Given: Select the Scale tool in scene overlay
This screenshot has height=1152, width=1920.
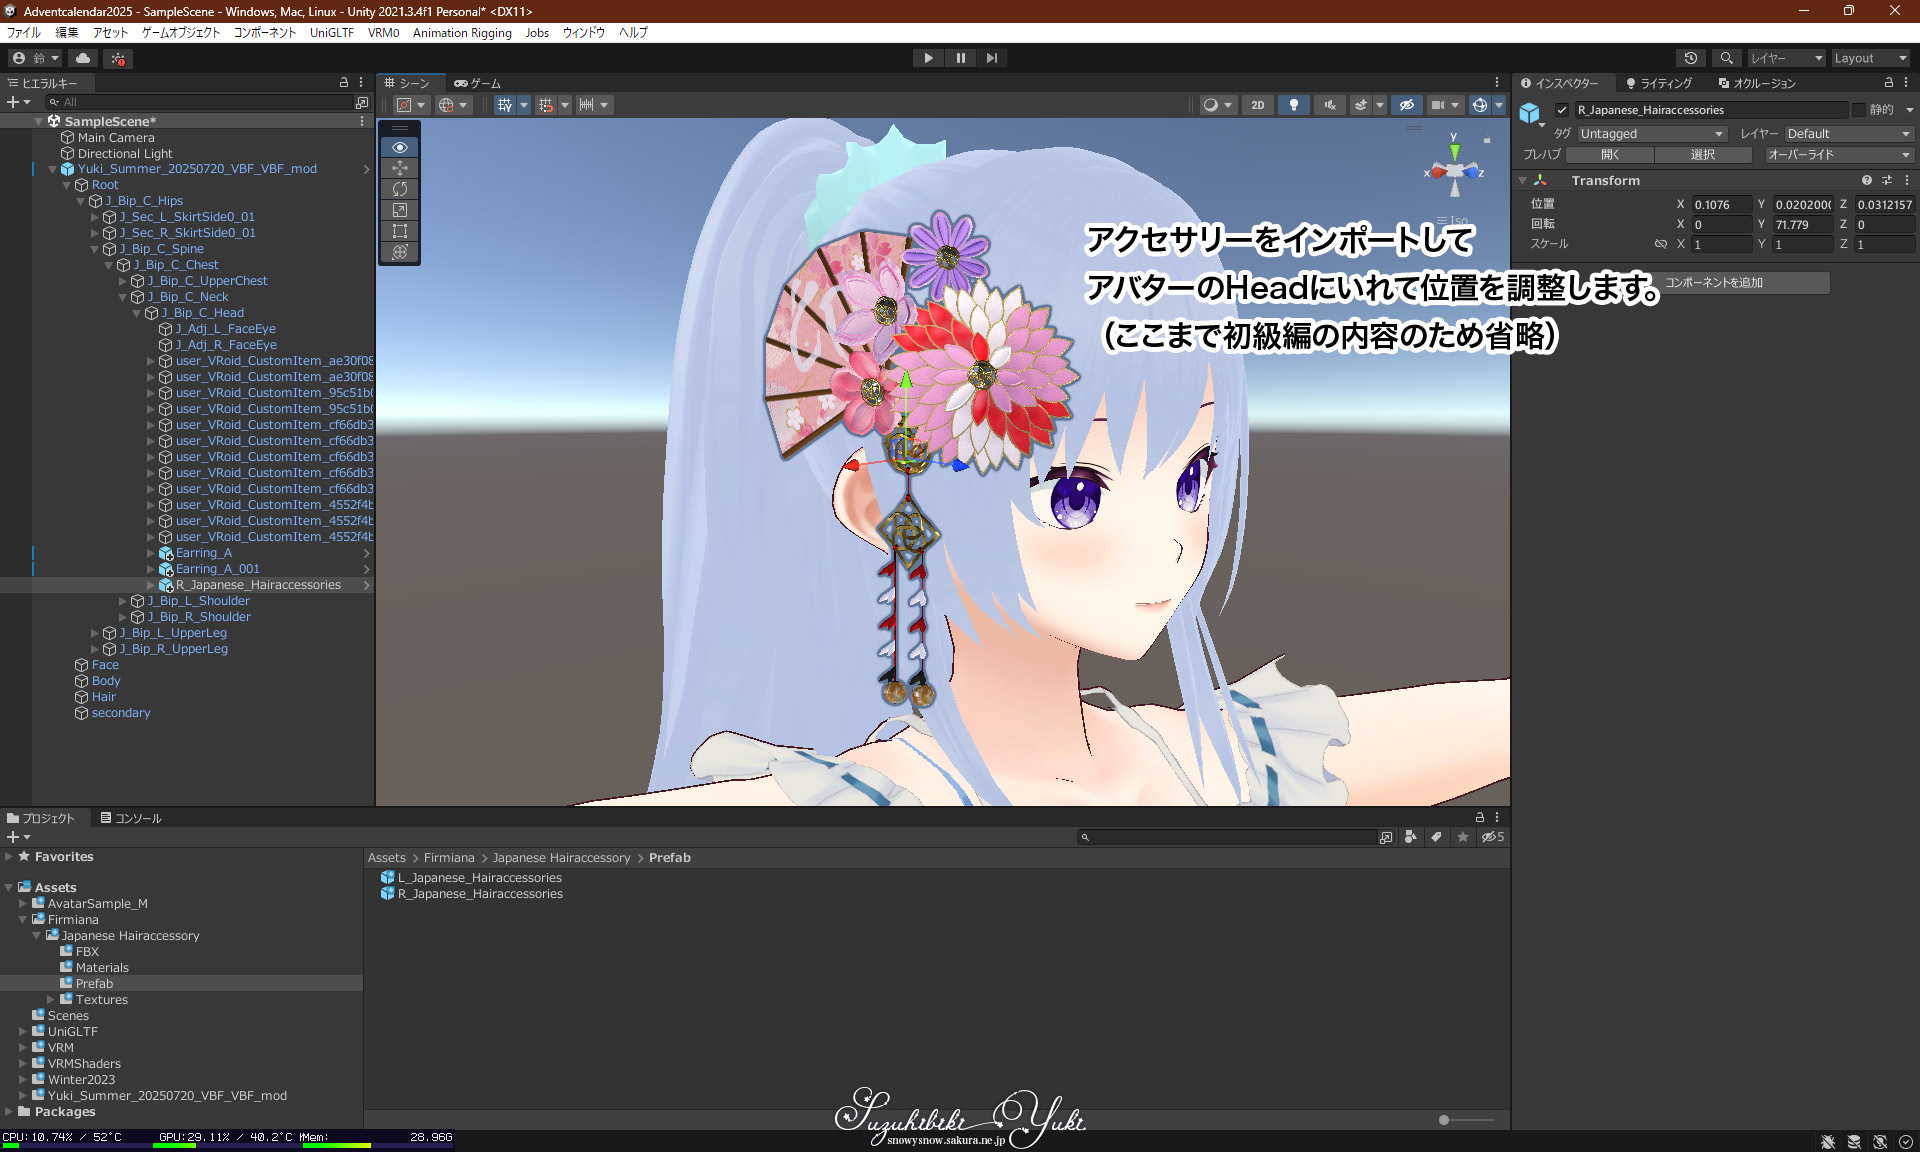Looking at the screenshot, I should pos(400,210).
